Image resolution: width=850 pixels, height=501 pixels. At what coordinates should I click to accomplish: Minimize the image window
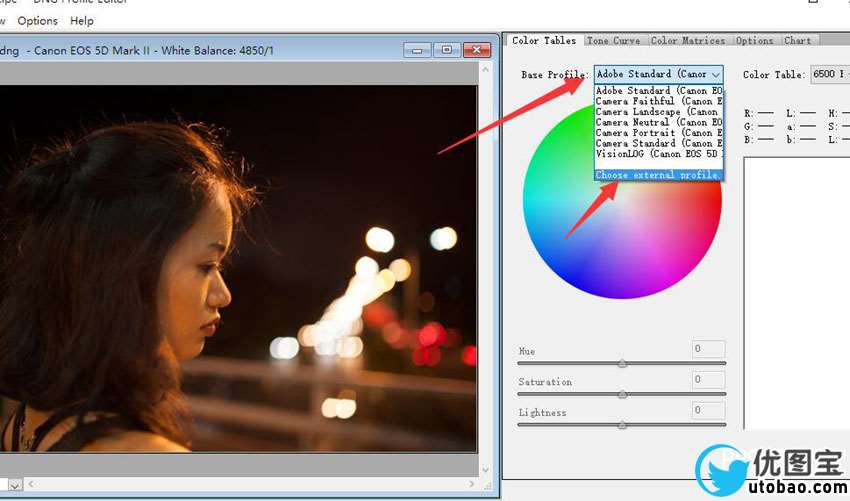coord(417,50)
